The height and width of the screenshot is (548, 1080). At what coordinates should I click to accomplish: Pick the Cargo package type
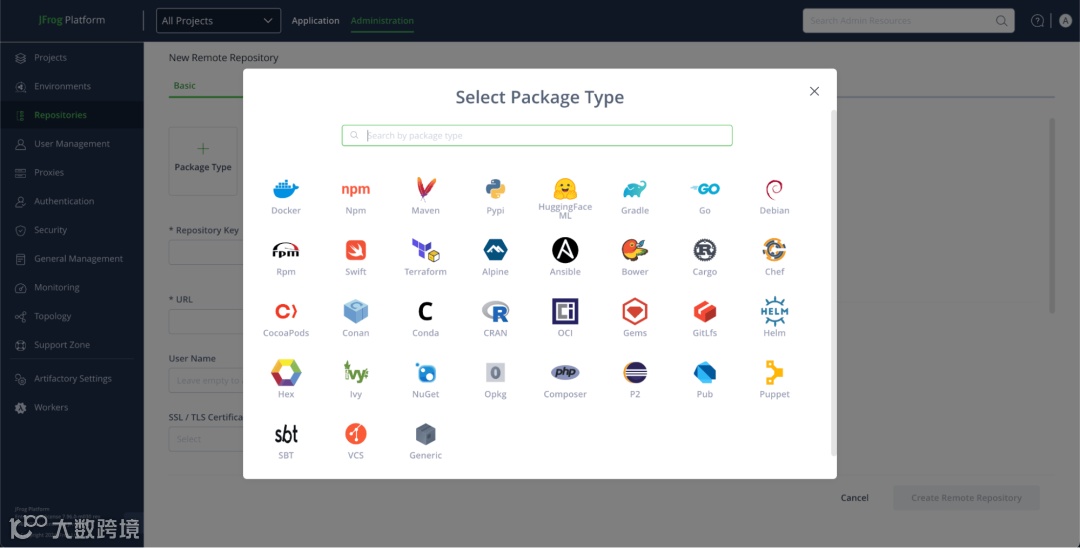705,258
